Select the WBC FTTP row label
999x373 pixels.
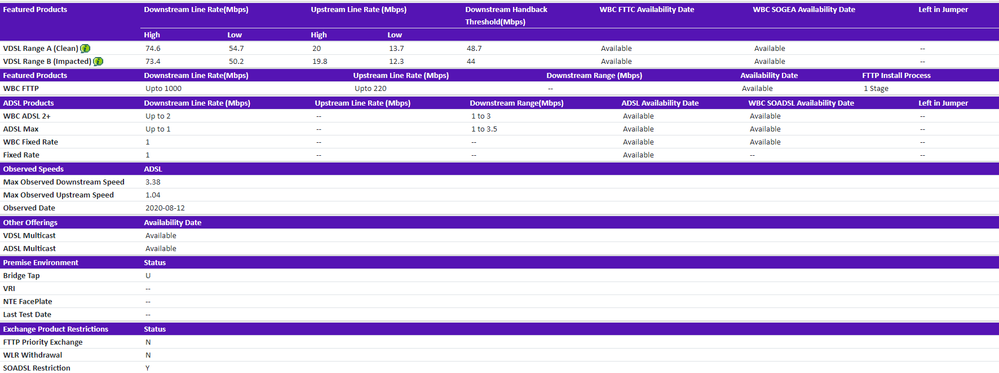pos(21,89)
